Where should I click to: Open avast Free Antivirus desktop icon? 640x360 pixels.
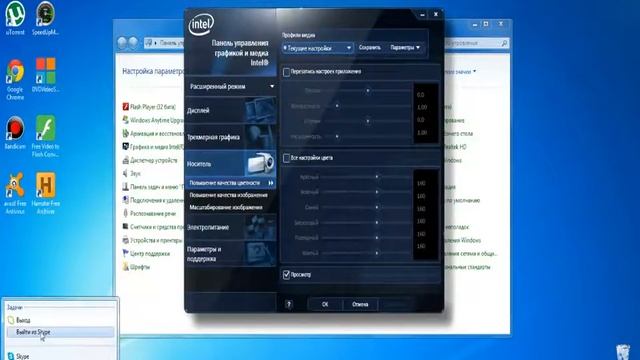point(15,194)
